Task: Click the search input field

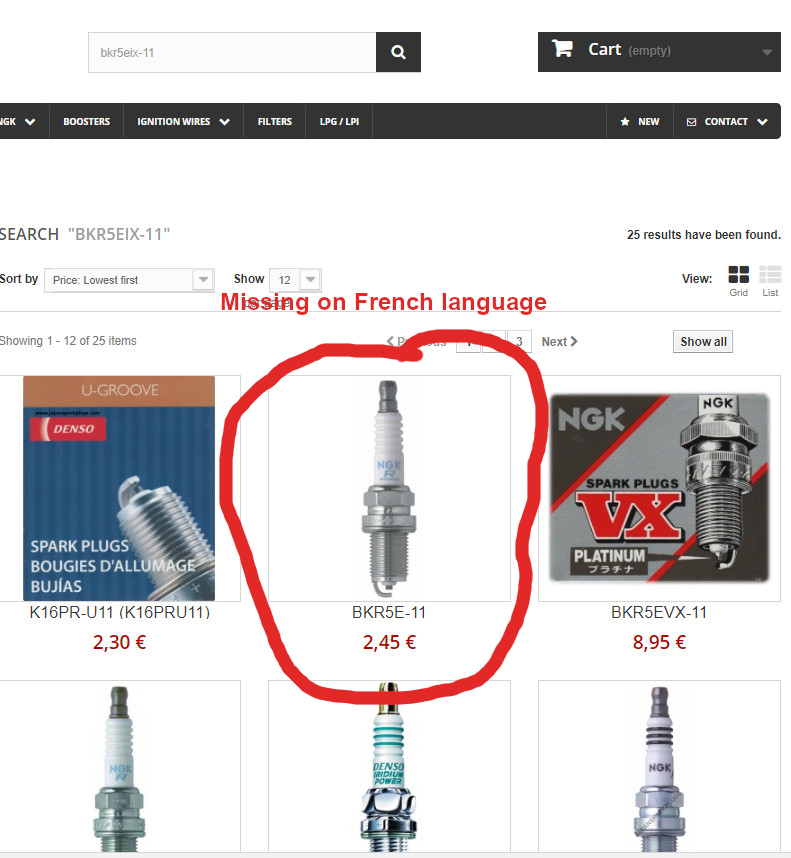Action: (232, 52)
